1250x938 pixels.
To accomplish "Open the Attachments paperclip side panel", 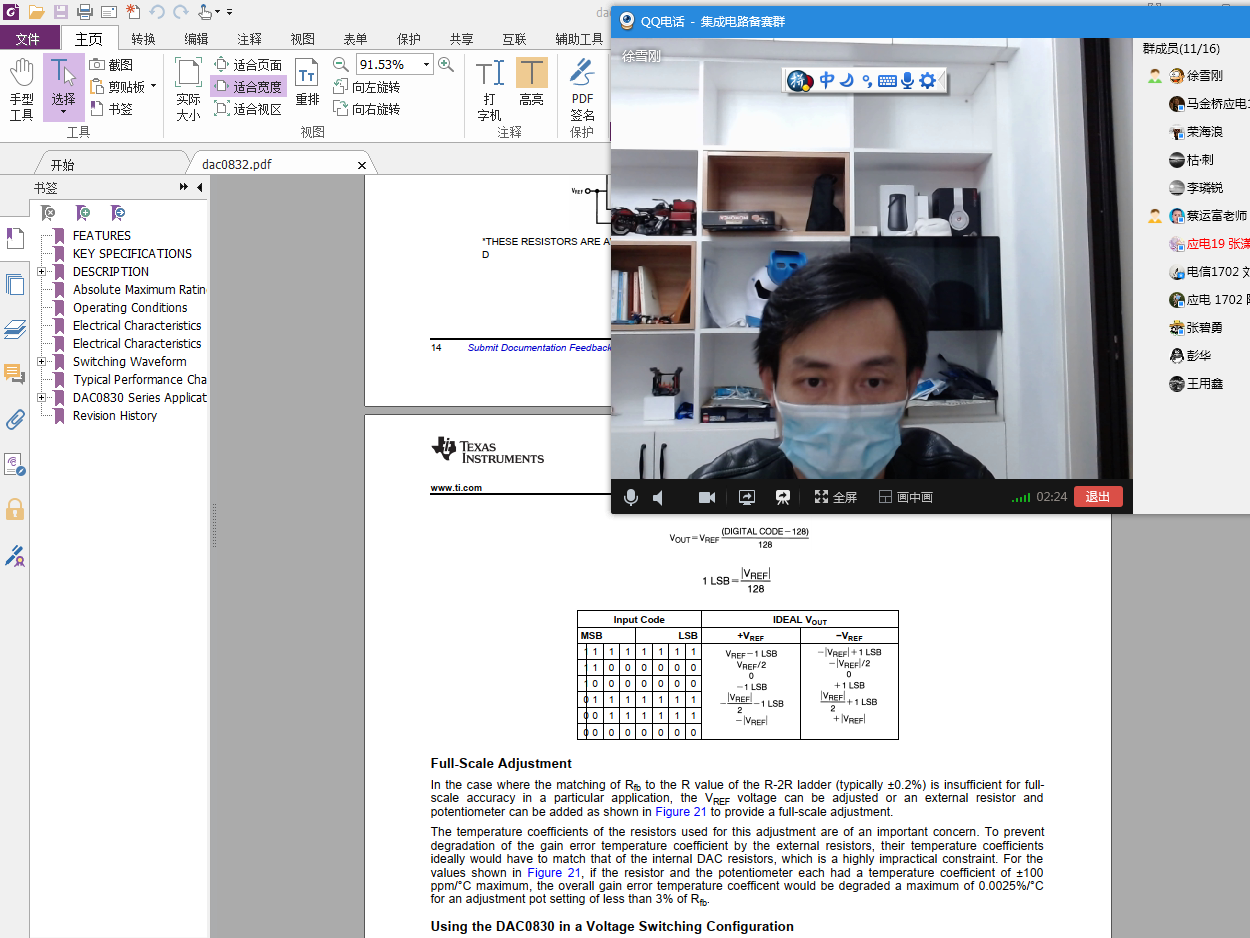I will point(15,419).
